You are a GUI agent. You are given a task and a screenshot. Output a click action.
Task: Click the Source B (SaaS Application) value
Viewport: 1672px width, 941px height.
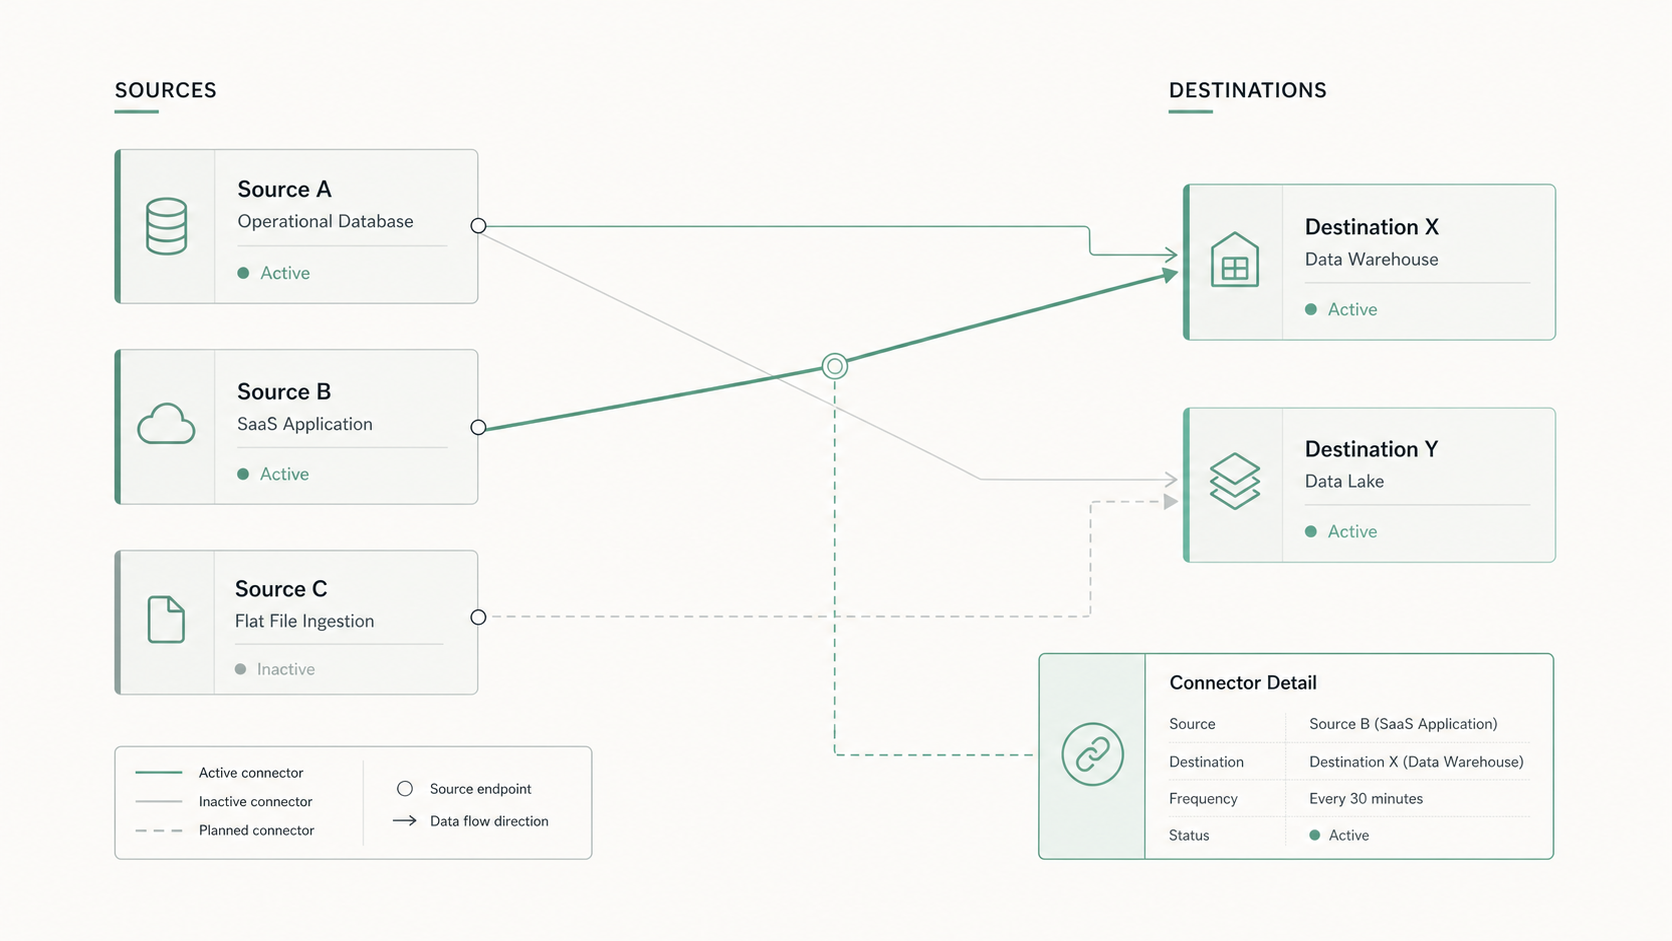point(1403,724)
